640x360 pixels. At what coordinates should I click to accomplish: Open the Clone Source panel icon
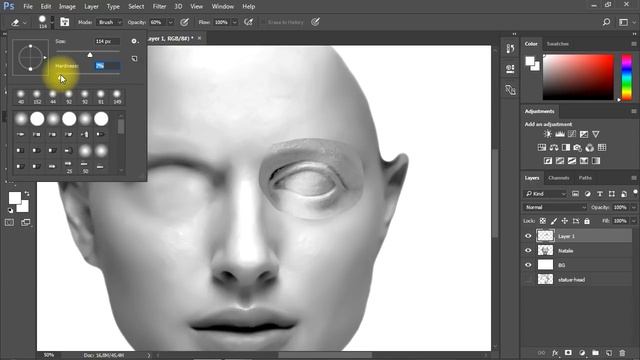click(510, 89)
